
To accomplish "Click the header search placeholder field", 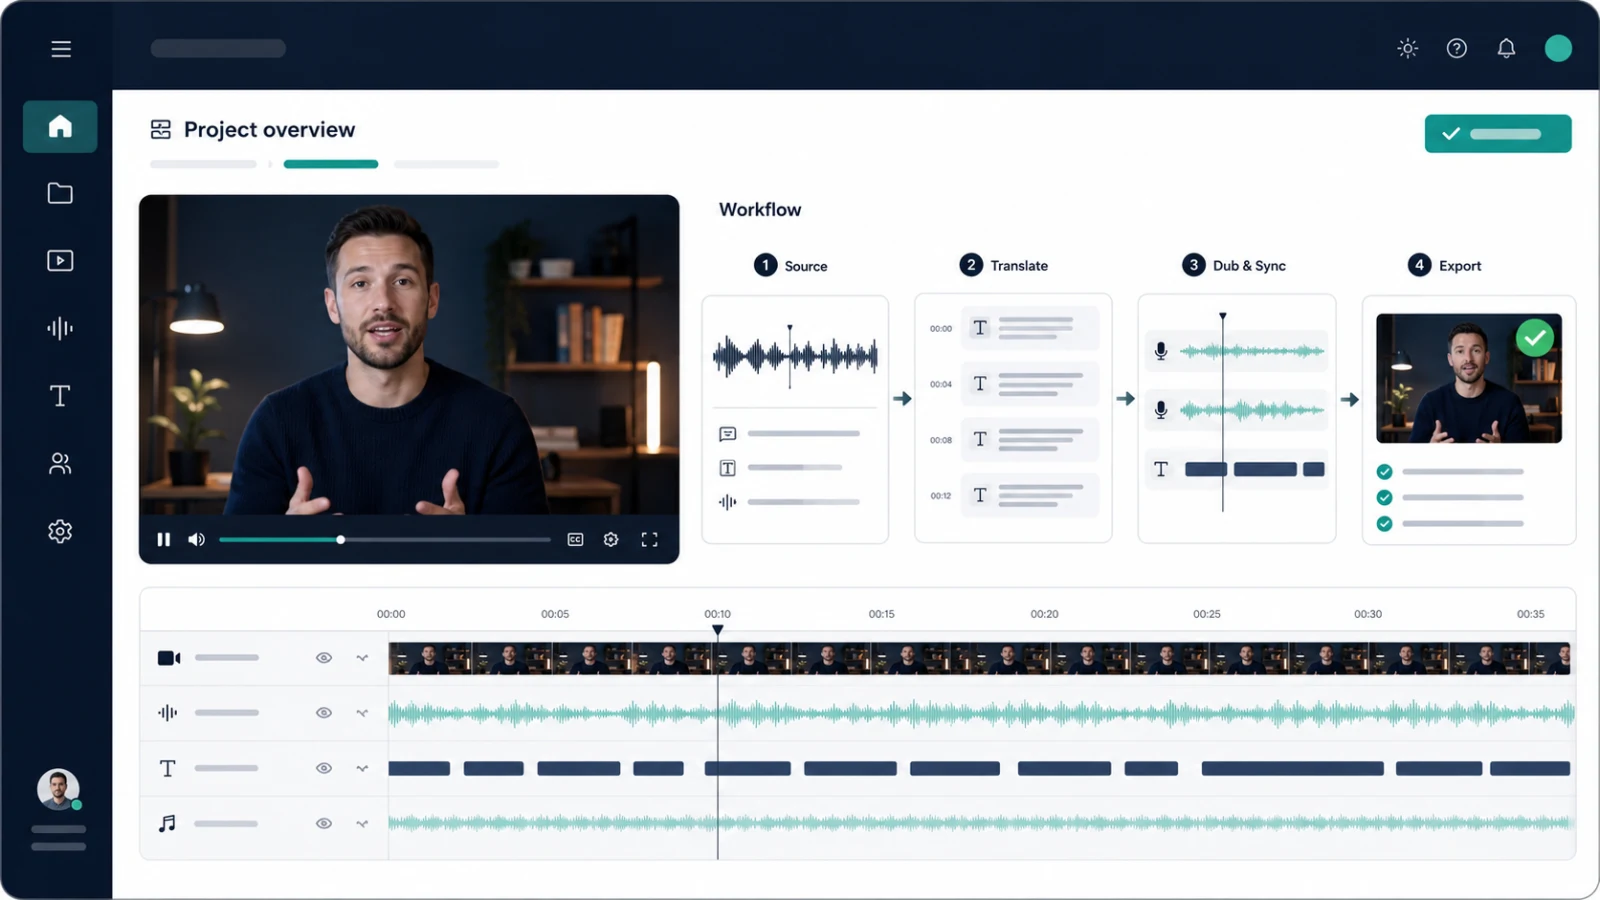I will coord(218,48).
